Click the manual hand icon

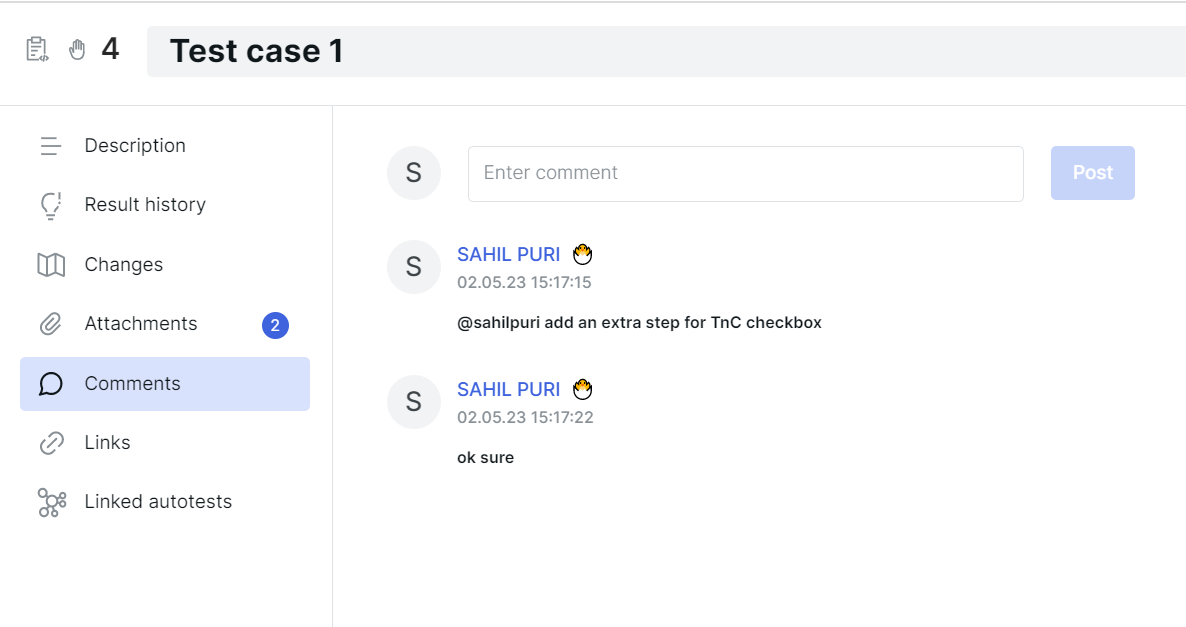point(77,50)
